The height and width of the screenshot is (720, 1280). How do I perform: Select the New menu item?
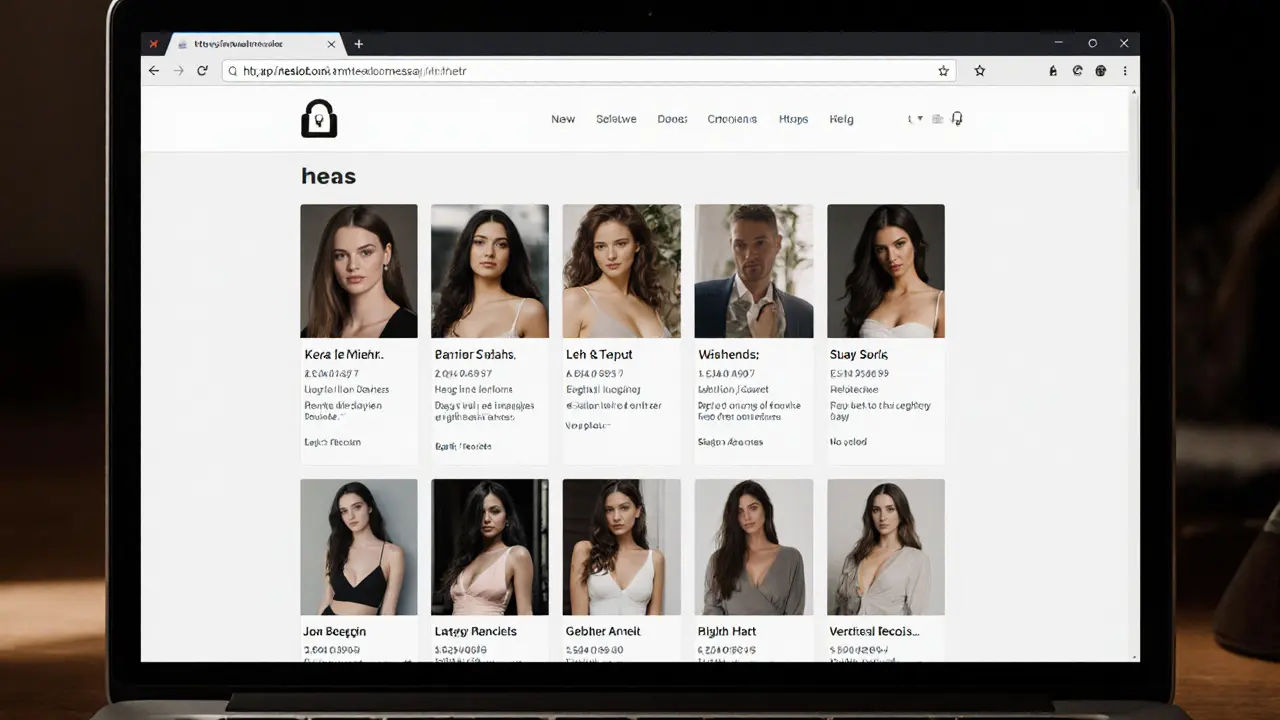pyautogui.click(x=563, y=118)
